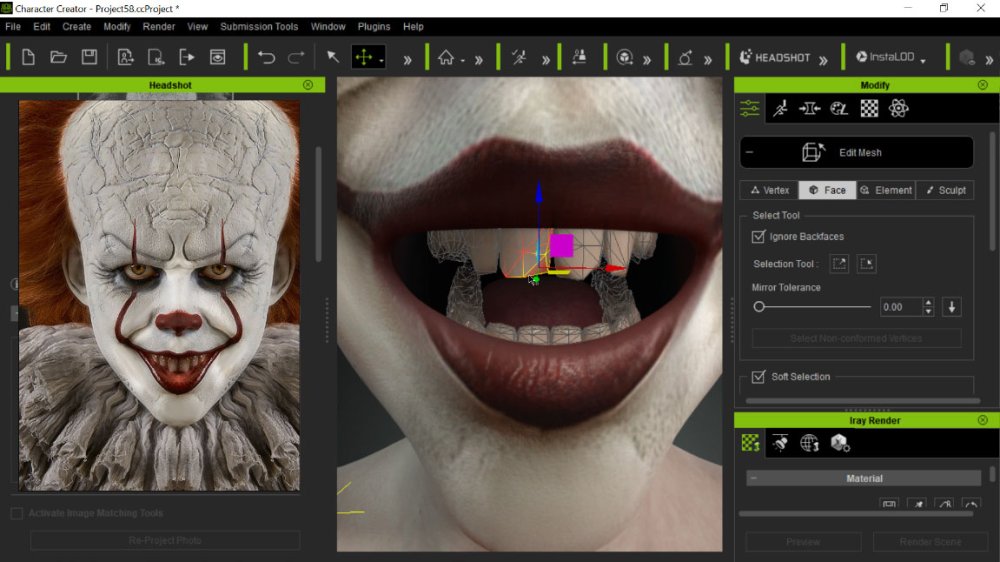The height and width of the screenshot is (562, 1000).
Task: Select the Iray checker render settings icon
Action: point(751,443)
